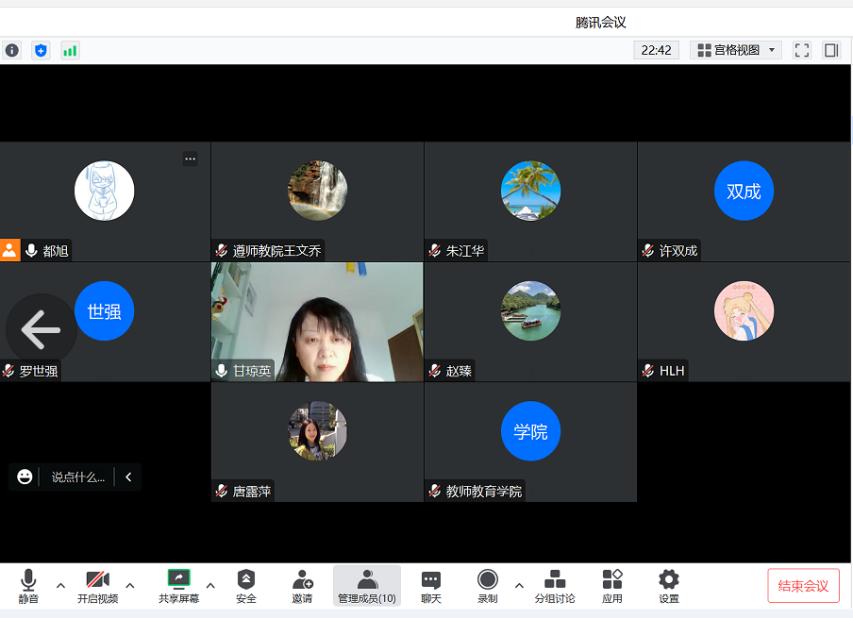The image size is (853, 618).
Task: Expand share options arrow next to 共享屏幕
Action: click(211, 586)
